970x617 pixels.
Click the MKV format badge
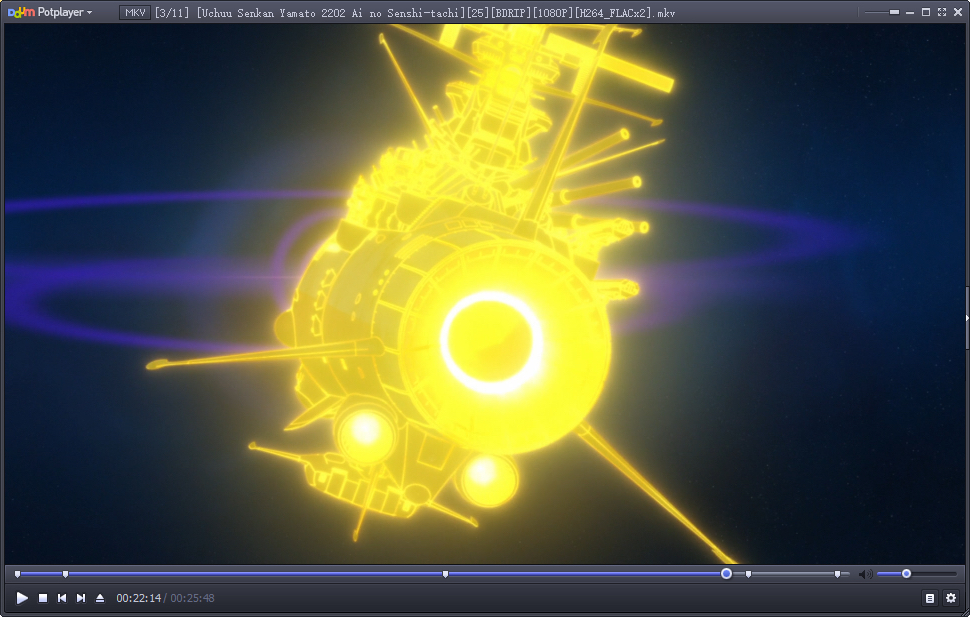click(135, 12)
